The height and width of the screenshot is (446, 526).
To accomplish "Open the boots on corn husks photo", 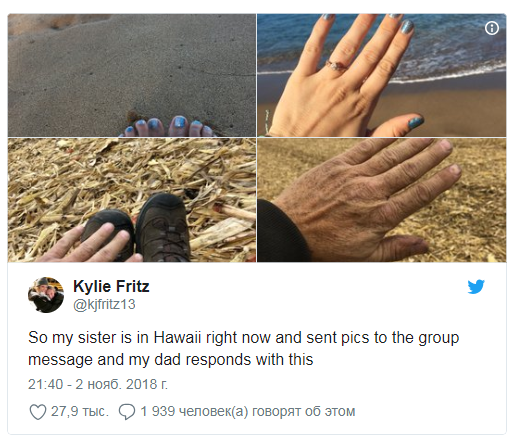I will [132, 200].
